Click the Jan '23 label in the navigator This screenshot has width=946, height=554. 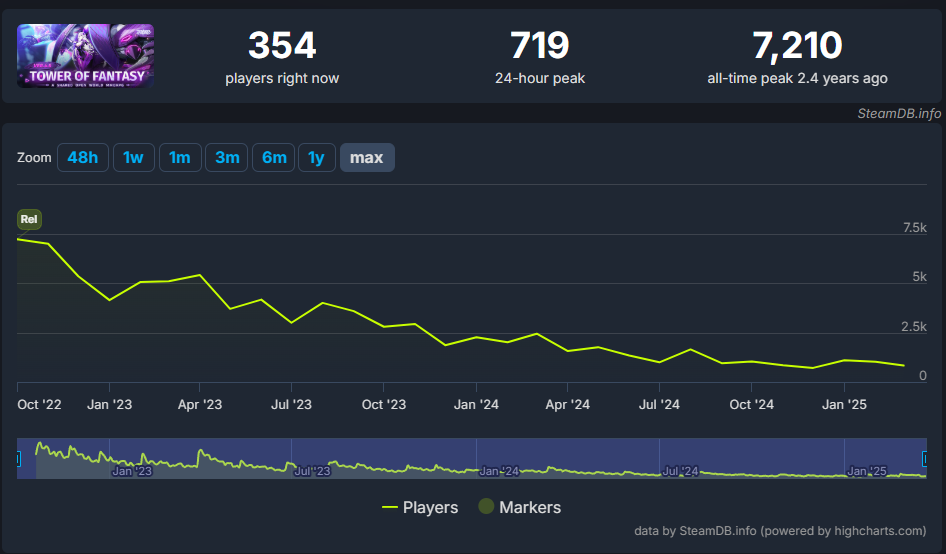pos(132,471)
